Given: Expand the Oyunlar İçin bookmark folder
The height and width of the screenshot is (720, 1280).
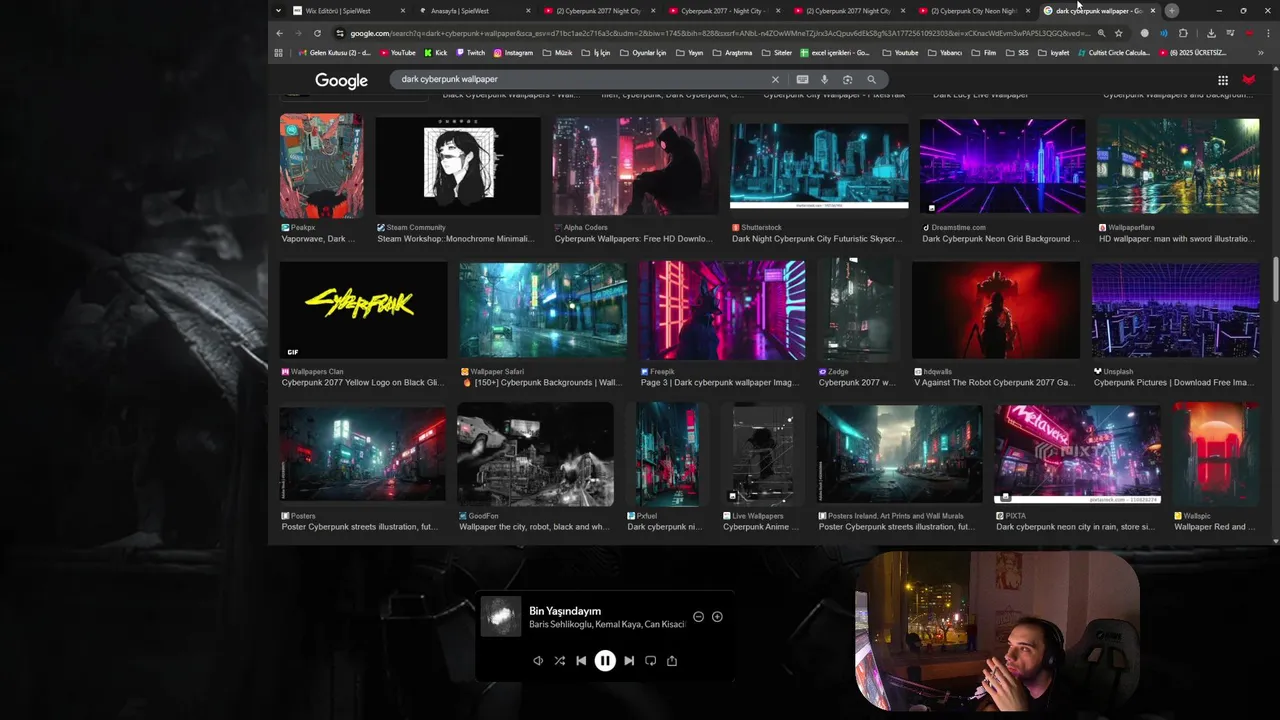Looking at the screenshot, I should click(x=642, y=53).
